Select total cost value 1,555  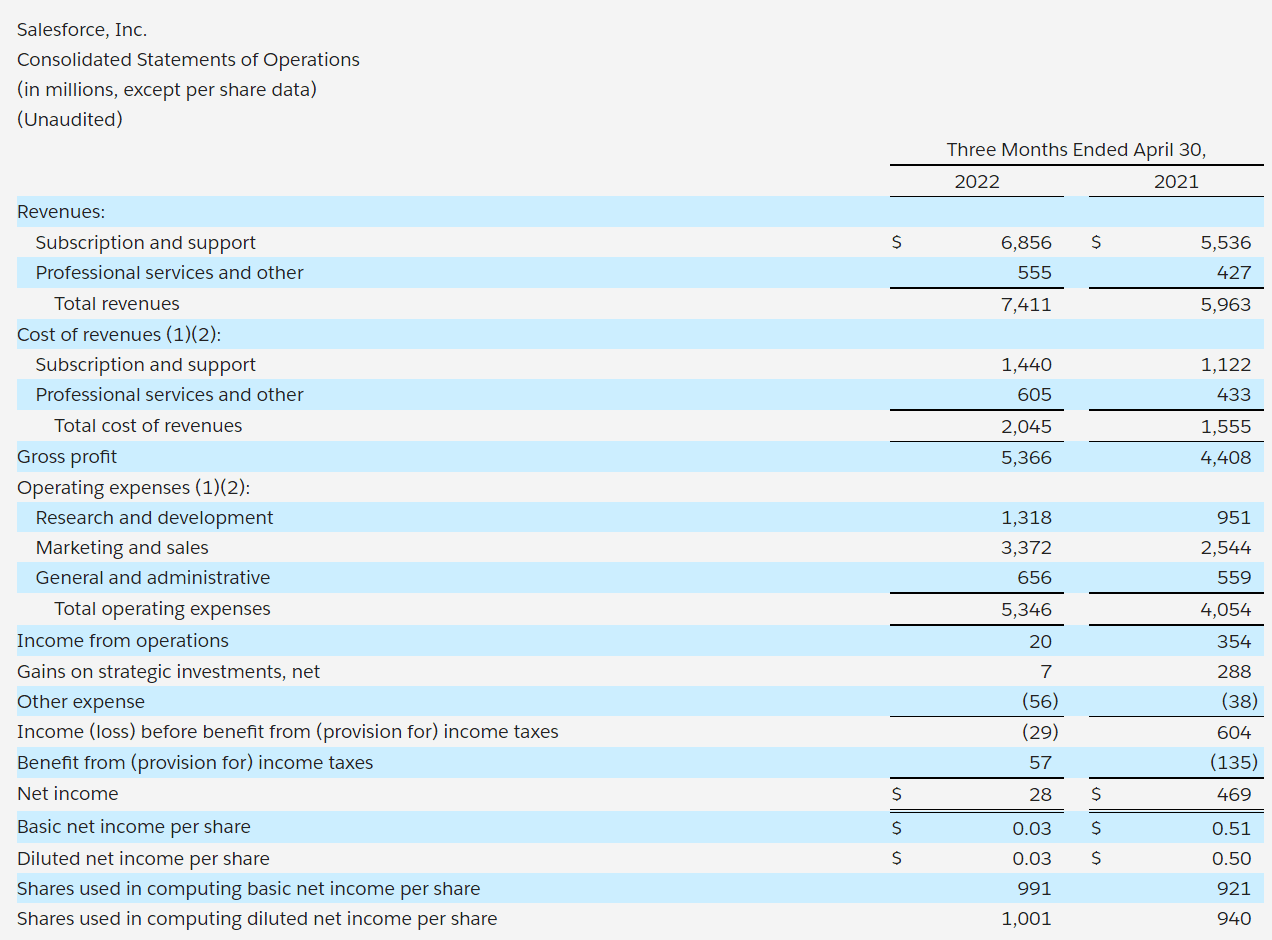click(1226, 427)
